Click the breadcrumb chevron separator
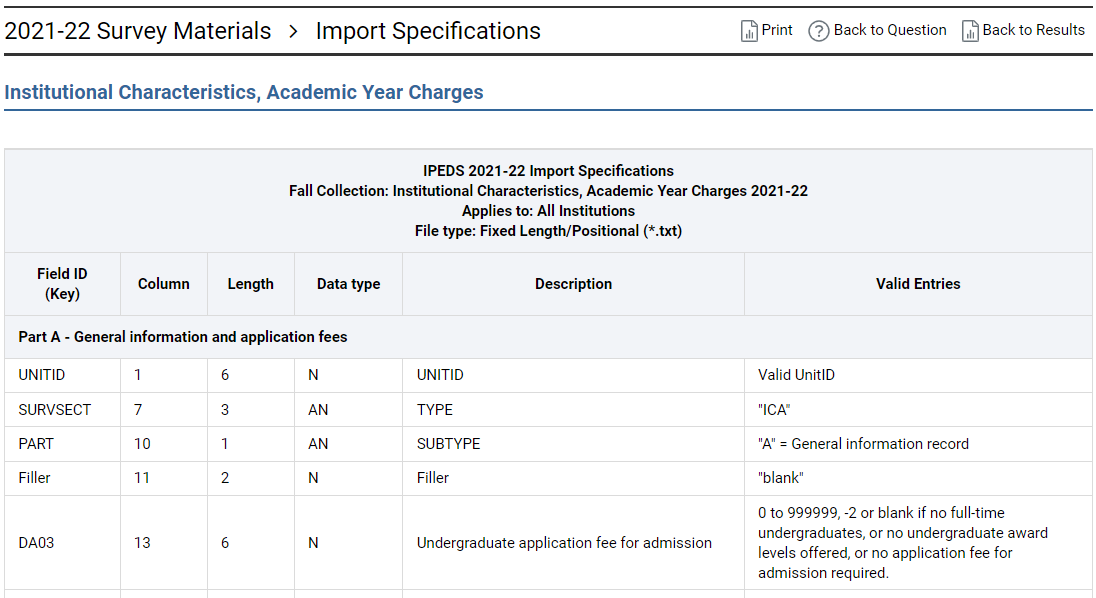This screenshot has width=1096, height=598. pos(293,31)
